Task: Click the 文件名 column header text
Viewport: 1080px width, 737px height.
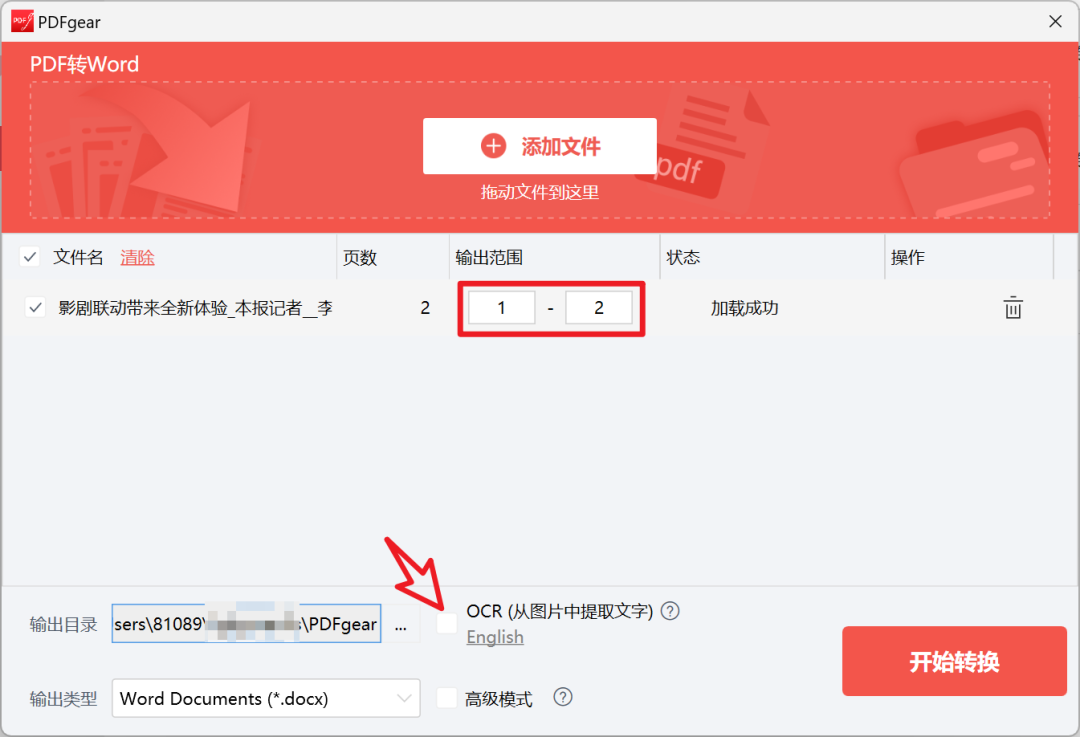Action: click(x=78, y=258)
